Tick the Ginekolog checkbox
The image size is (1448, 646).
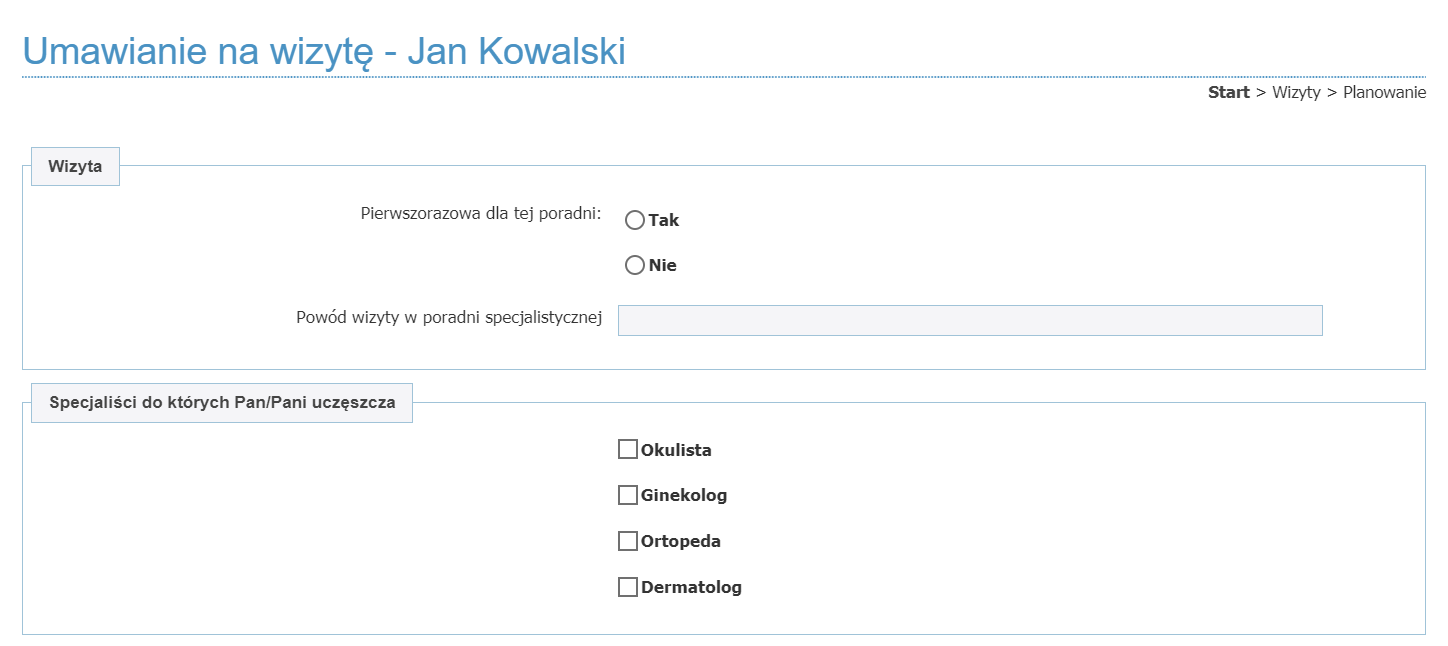coord(628,495)
